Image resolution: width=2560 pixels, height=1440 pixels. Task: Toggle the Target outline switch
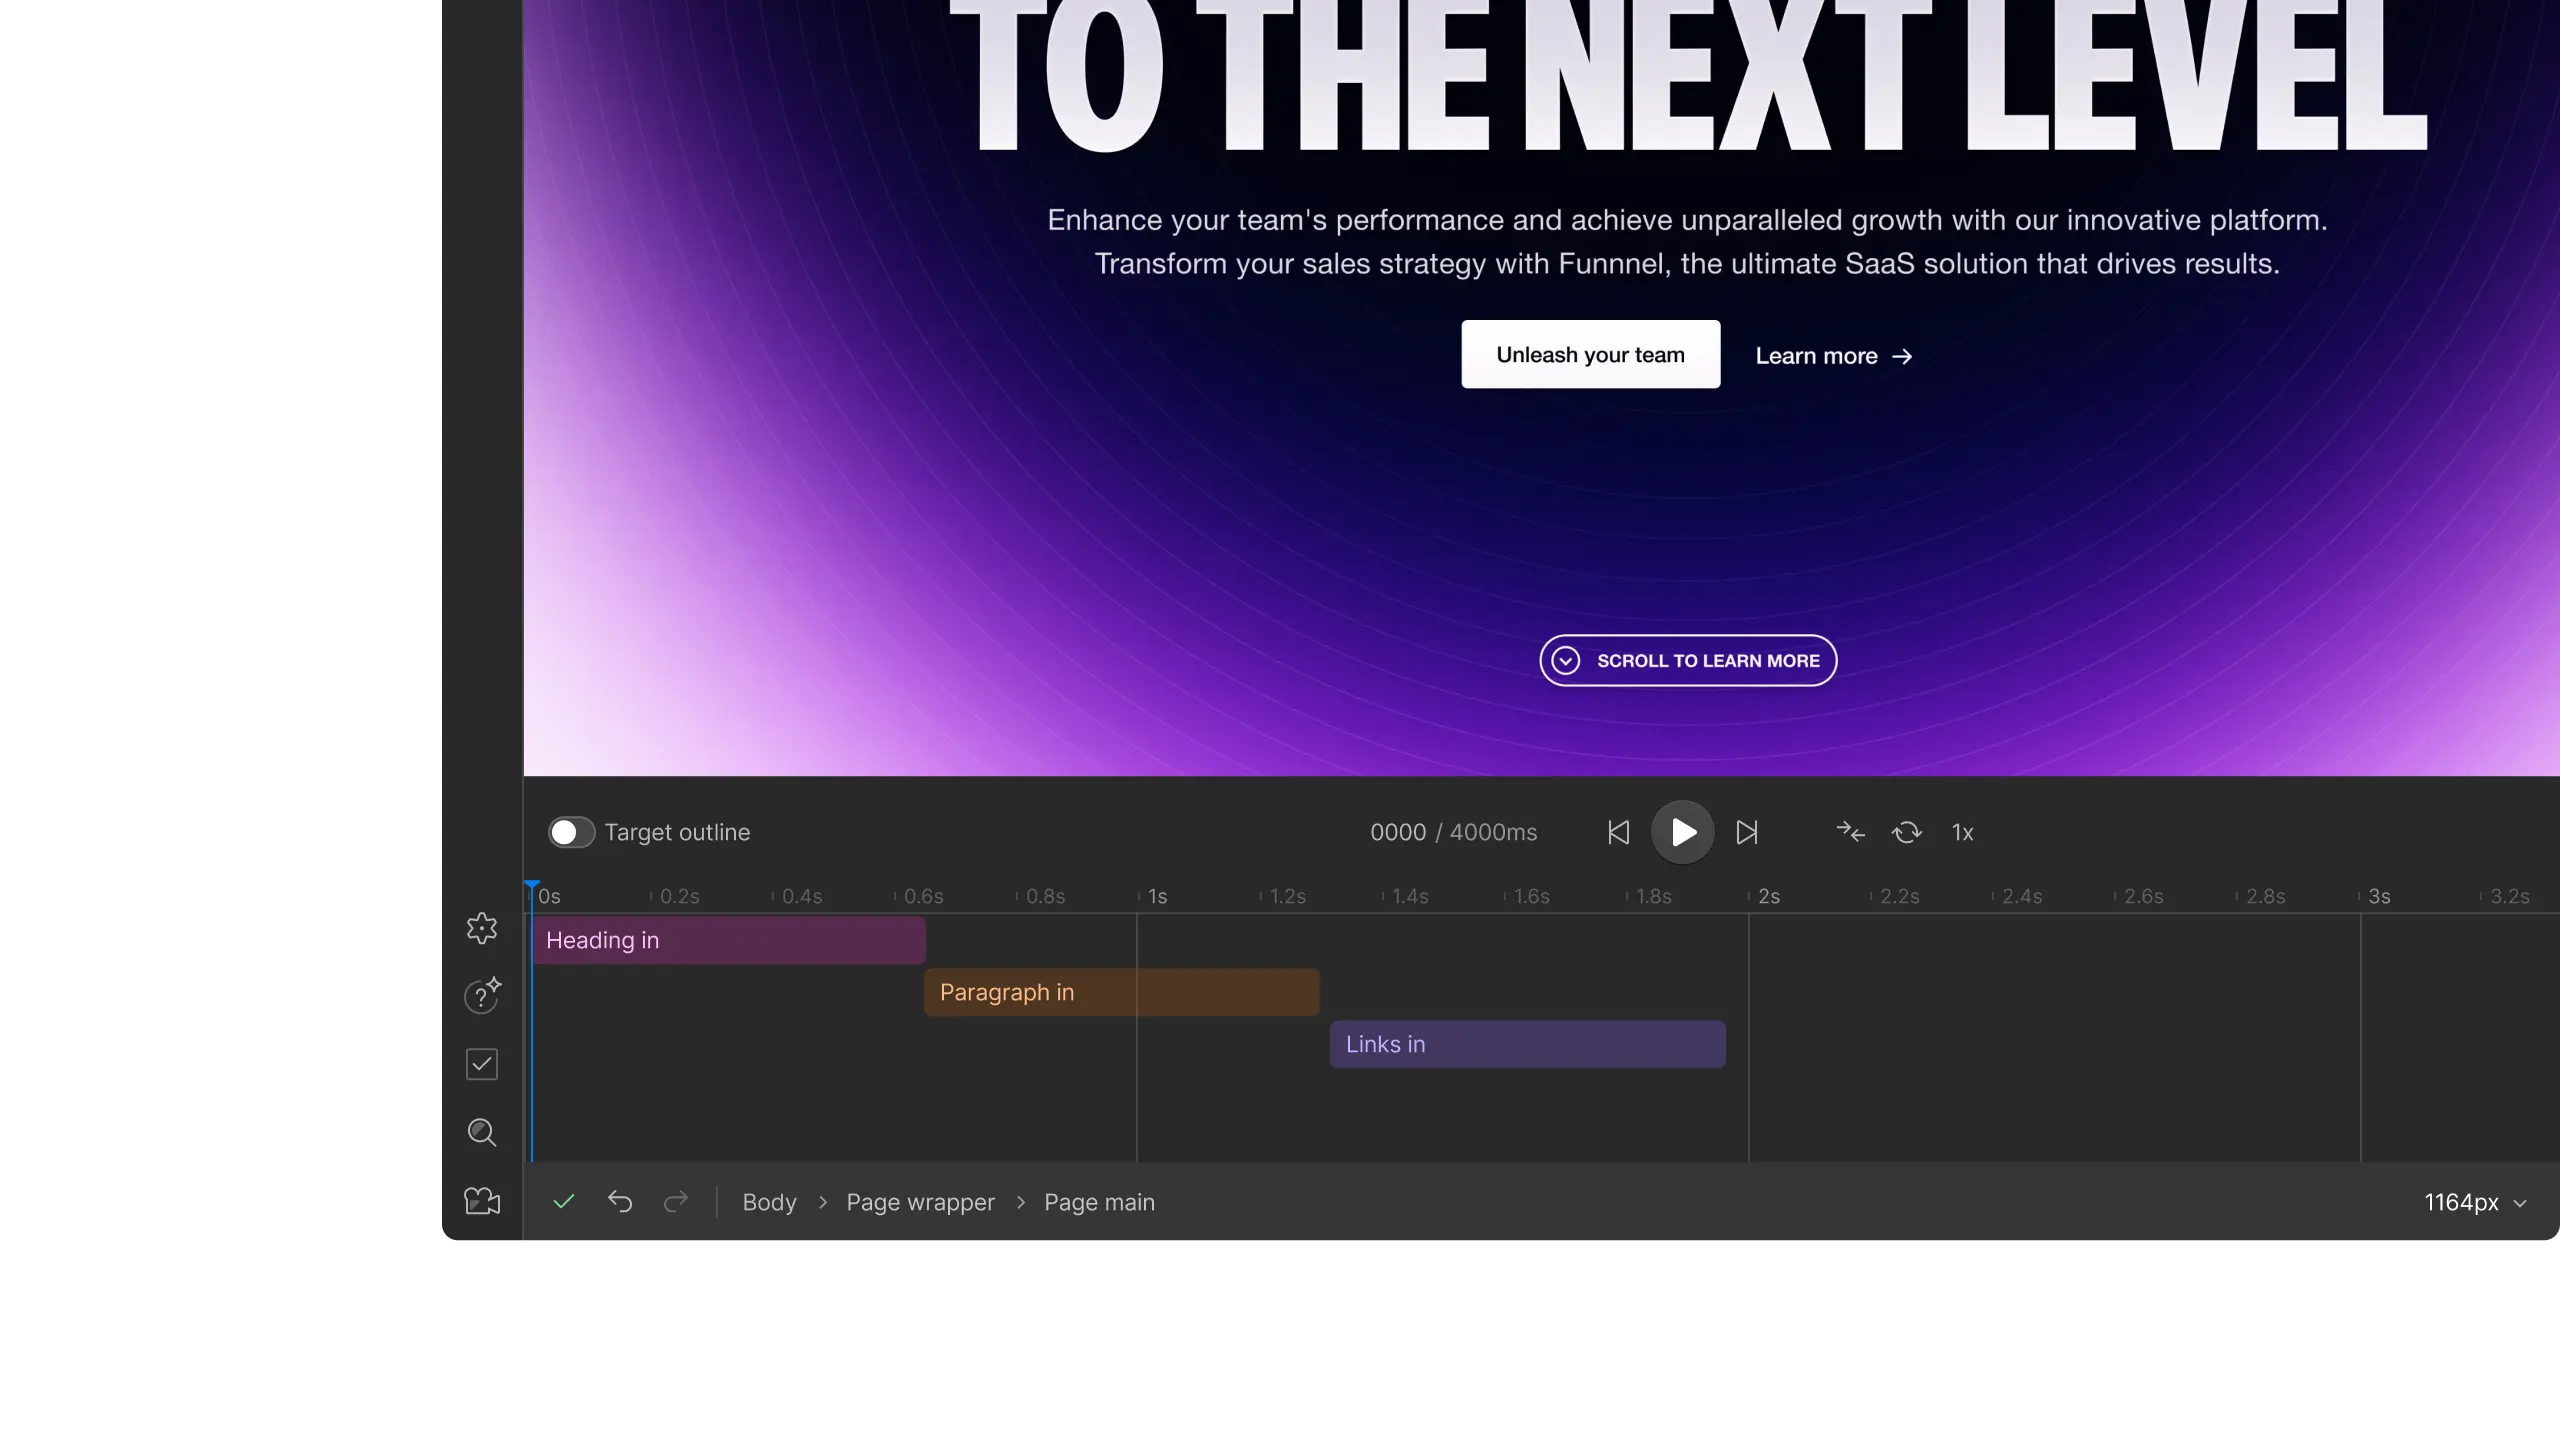571,832
